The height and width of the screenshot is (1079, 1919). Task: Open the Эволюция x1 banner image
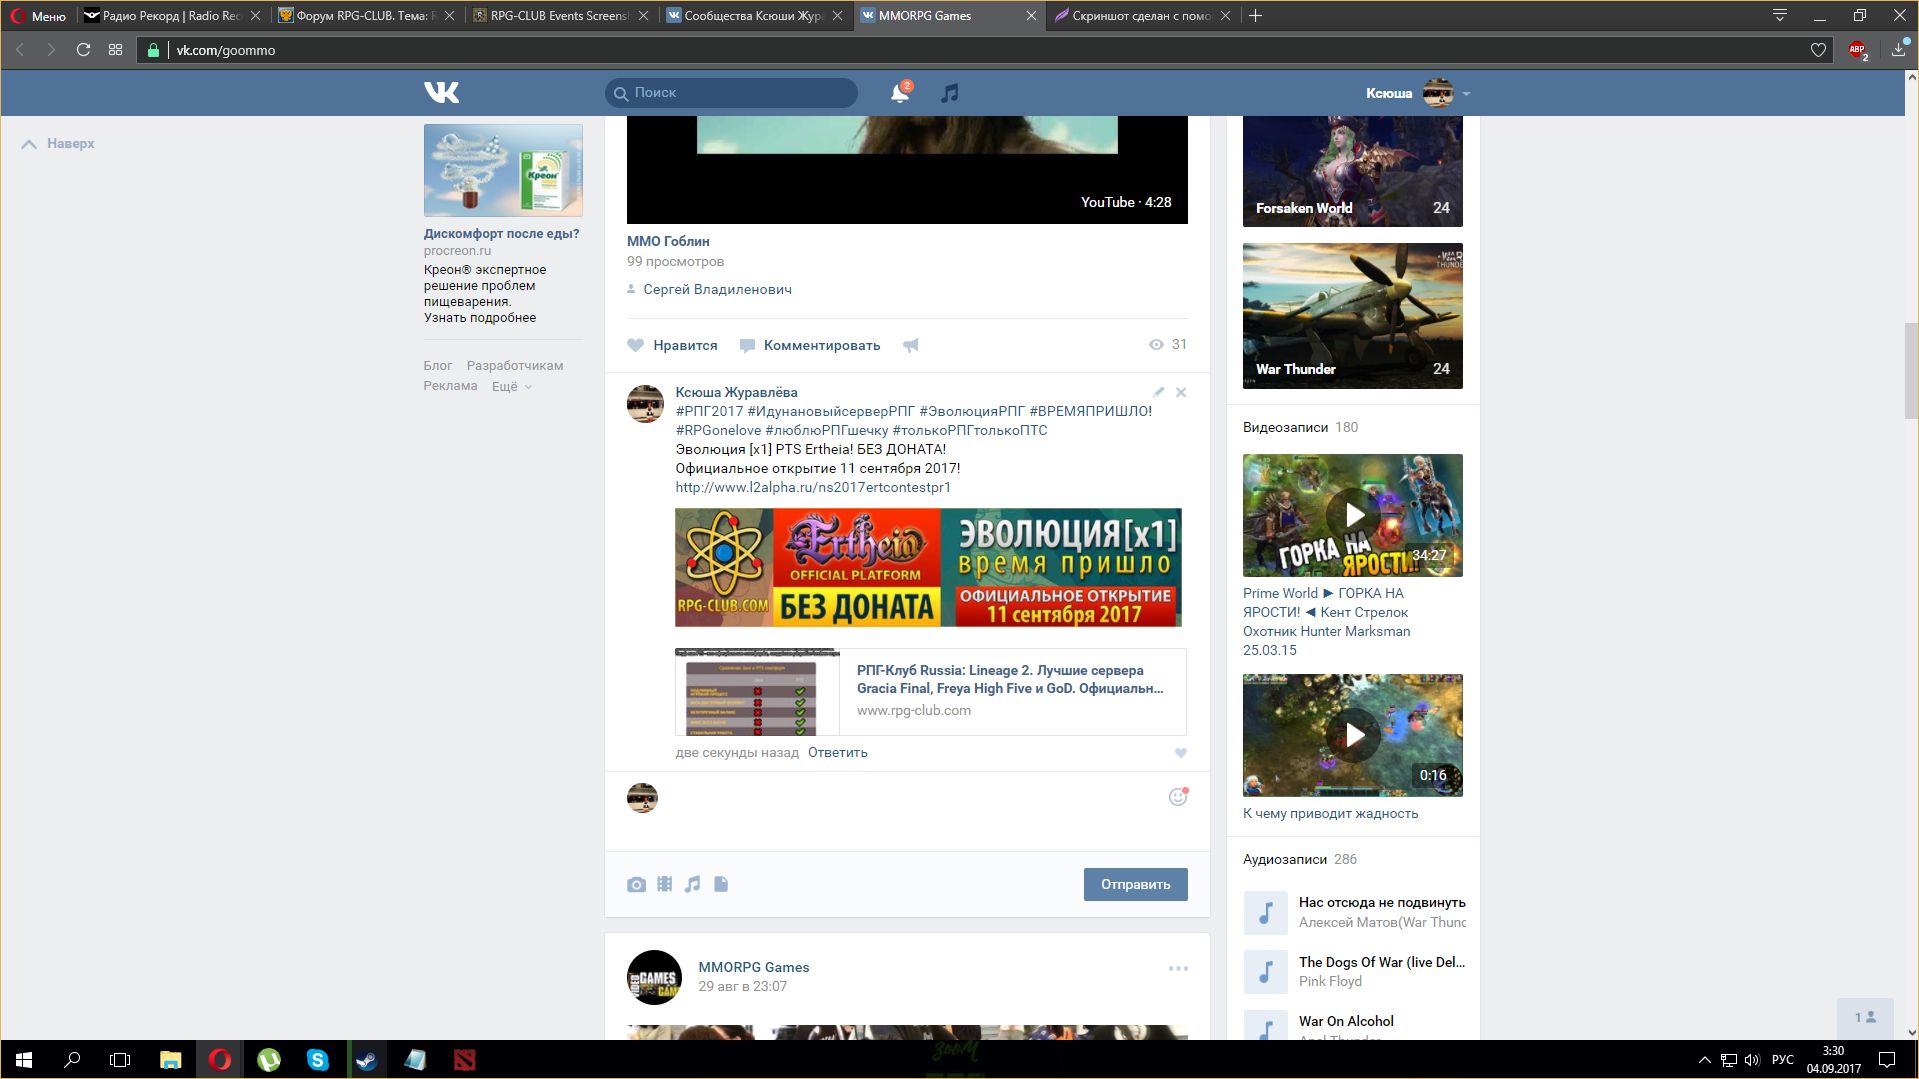(928, 567)
